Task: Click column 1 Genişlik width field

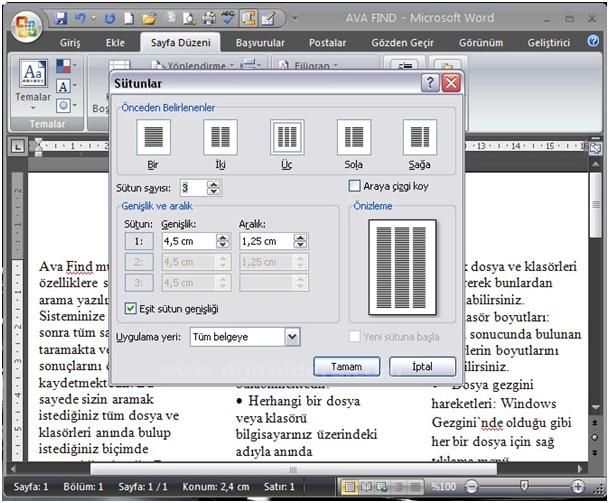Action: (x=189, y=241)
